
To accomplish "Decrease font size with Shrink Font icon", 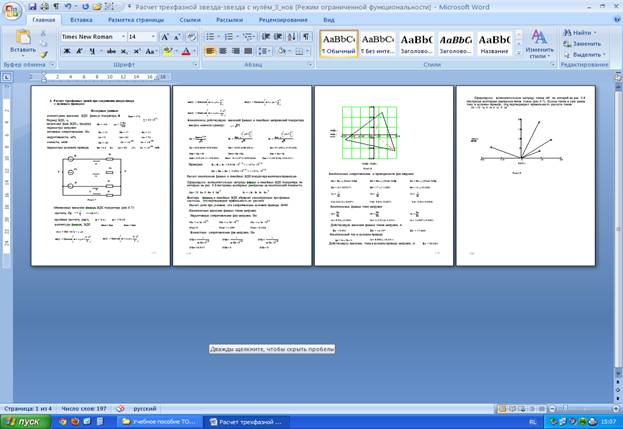I will (177, 37).
